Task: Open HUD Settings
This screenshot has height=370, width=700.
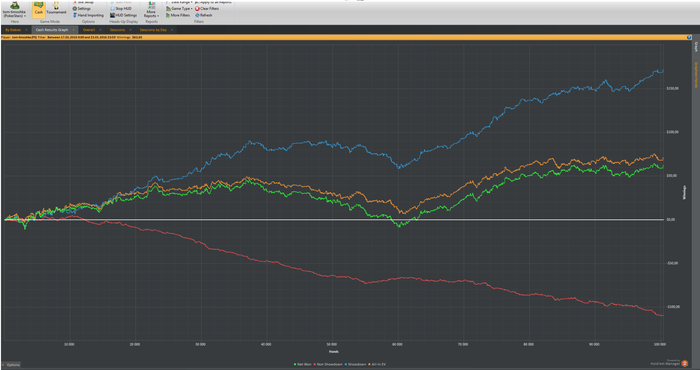Action: pyautogui.click(x=123, y=15)
